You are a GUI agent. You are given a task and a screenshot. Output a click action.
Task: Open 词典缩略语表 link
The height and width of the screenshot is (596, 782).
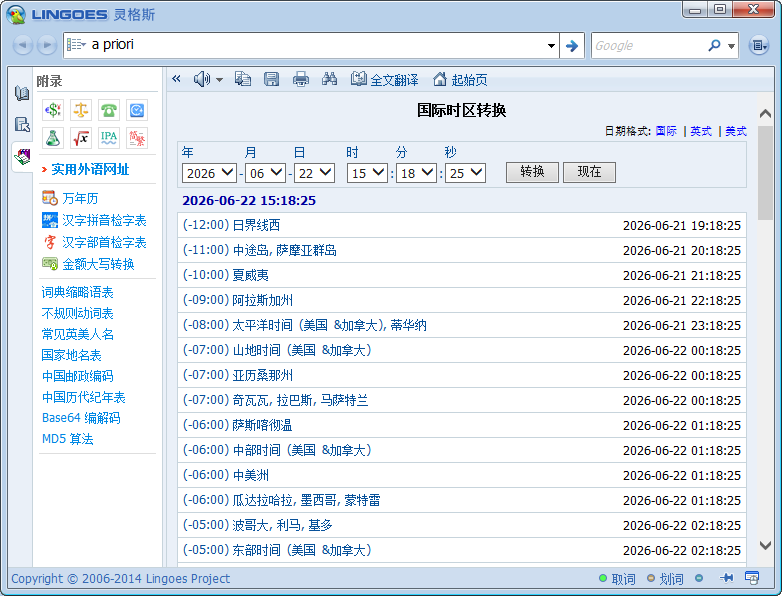(77, 292)
